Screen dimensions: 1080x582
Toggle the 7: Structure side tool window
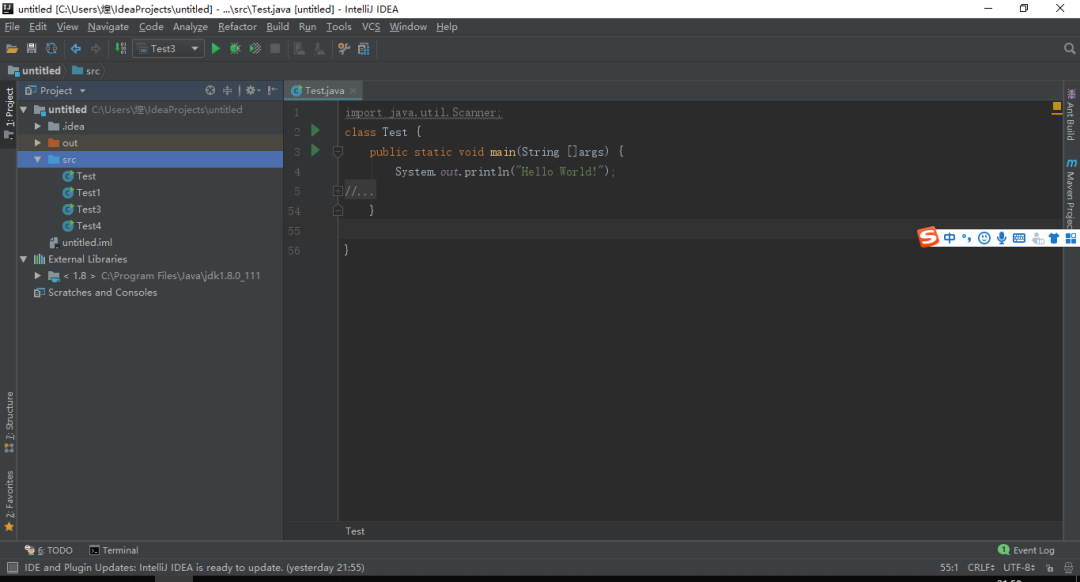click(9, 422)
